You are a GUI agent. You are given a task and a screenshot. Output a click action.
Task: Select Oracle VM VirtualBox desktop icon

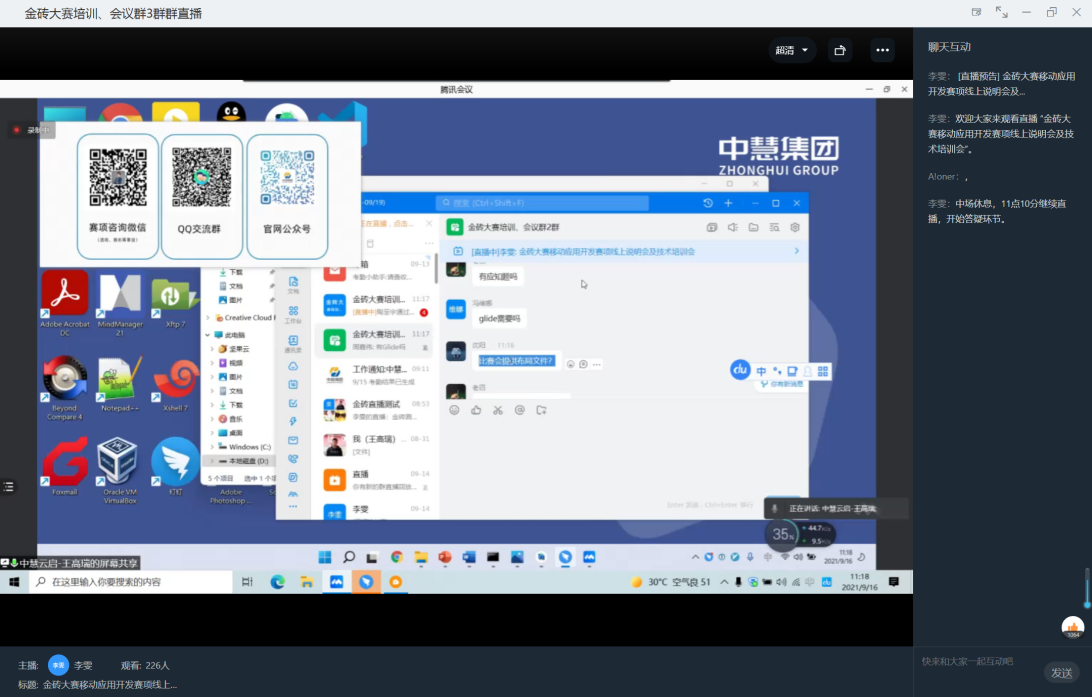pyautogui.click(x=120, y=470)
